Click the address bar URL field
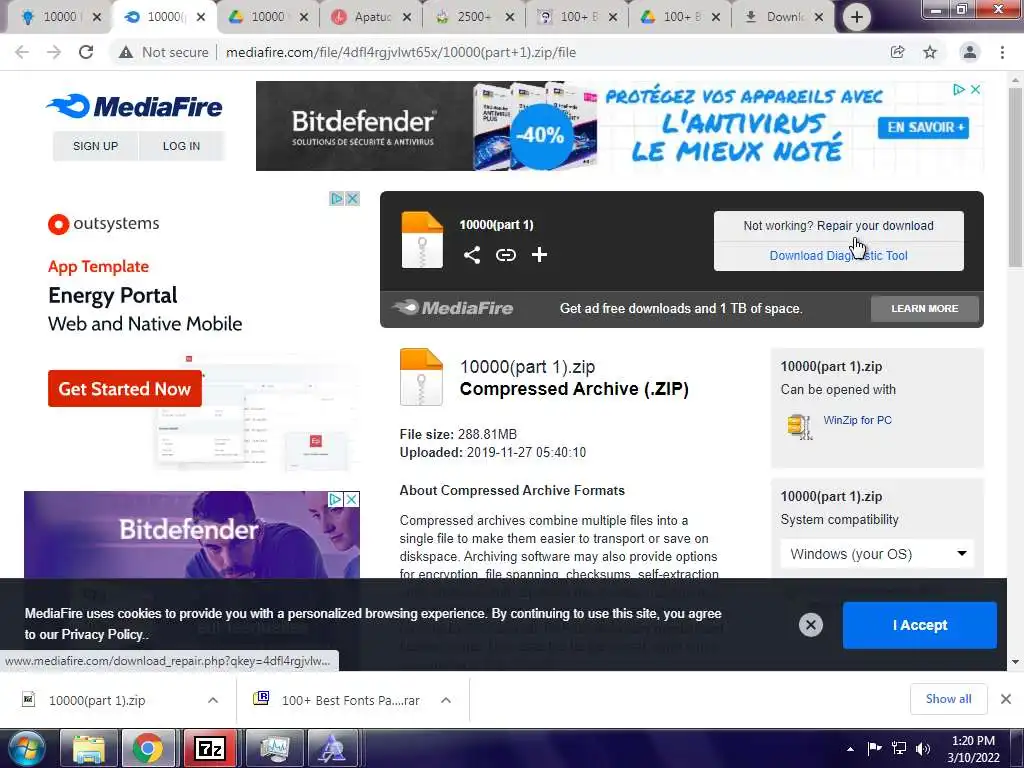 click(400, 52)
